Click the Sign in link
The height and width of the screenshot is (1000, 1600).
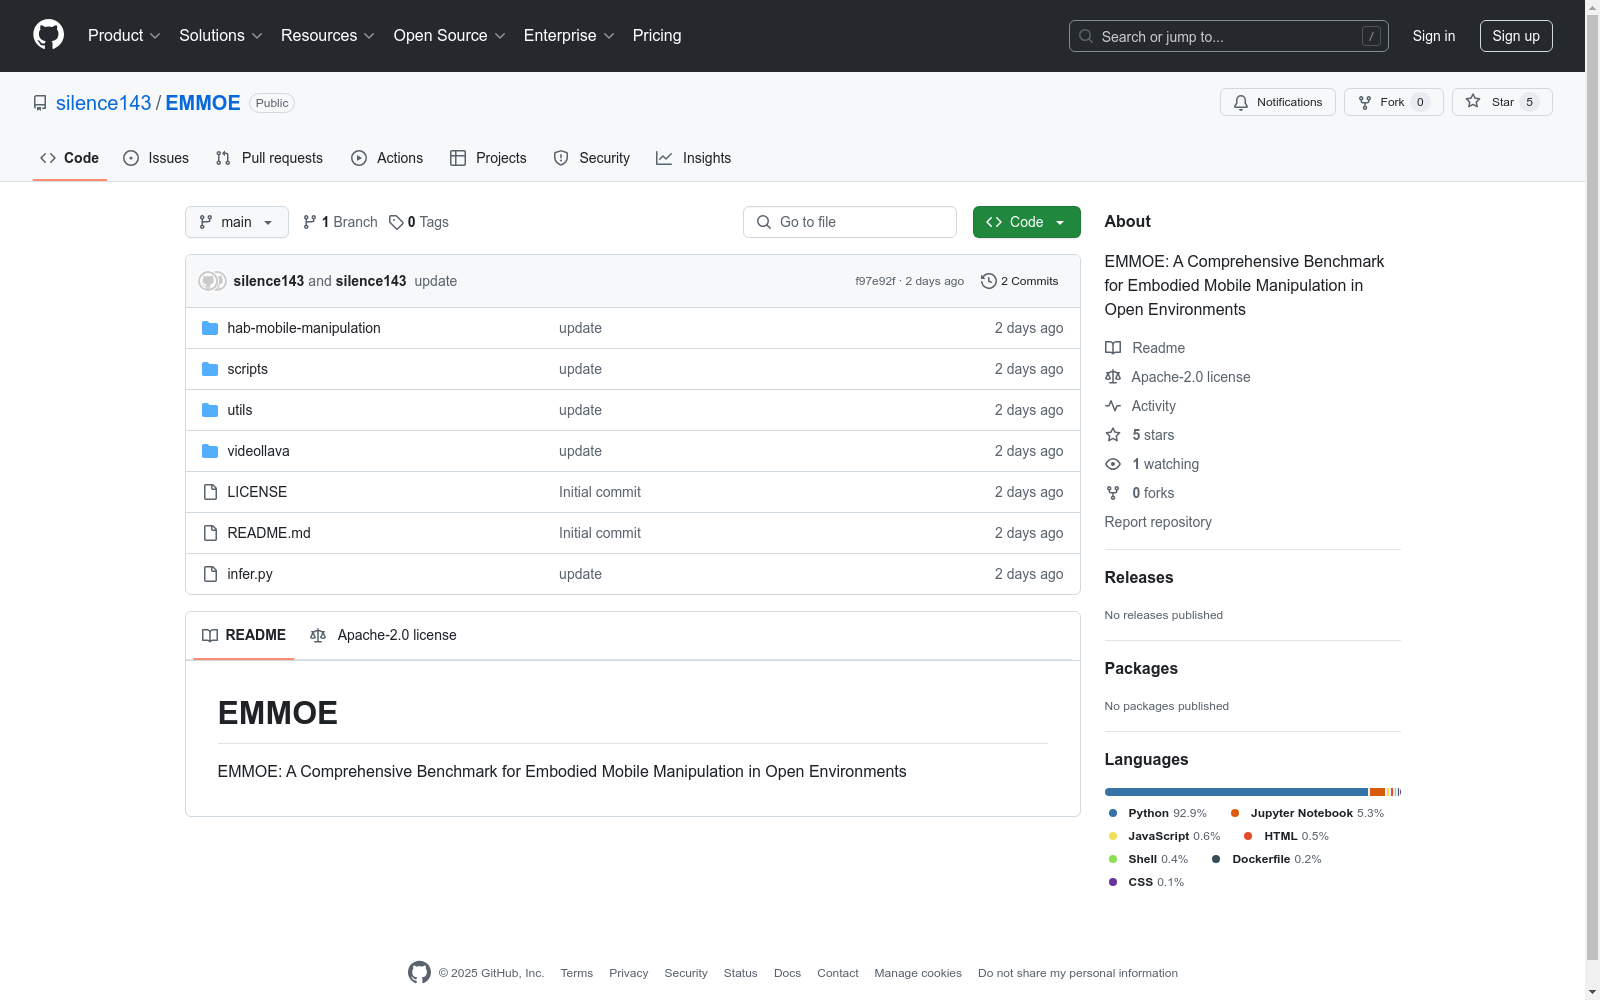coord(1434,36)
